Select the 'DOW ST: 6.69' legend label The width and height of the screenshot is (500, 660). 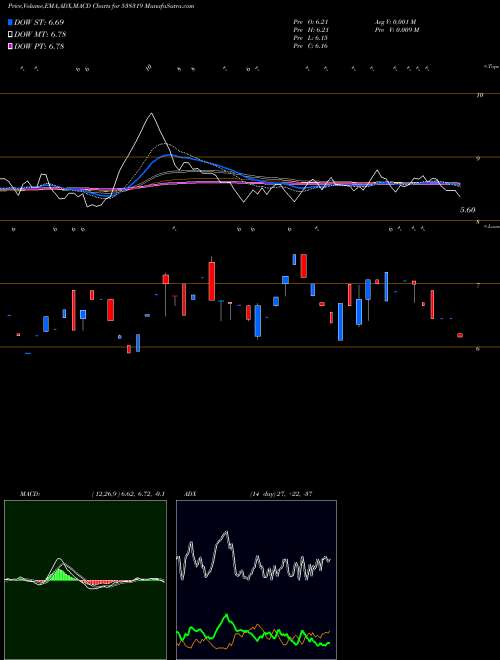coord(39,22)
